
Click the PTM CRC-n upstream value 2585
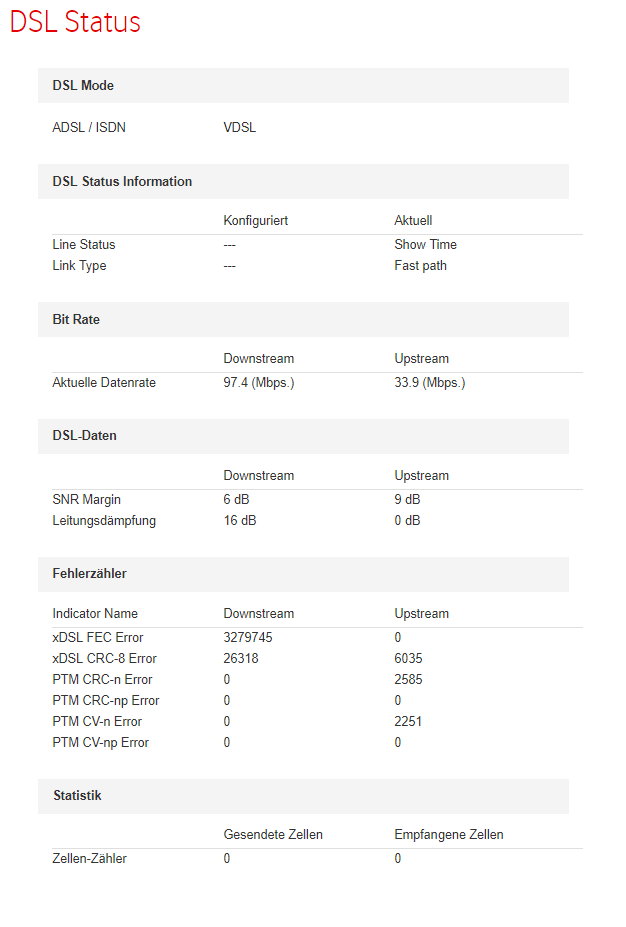tap(408, 680)
